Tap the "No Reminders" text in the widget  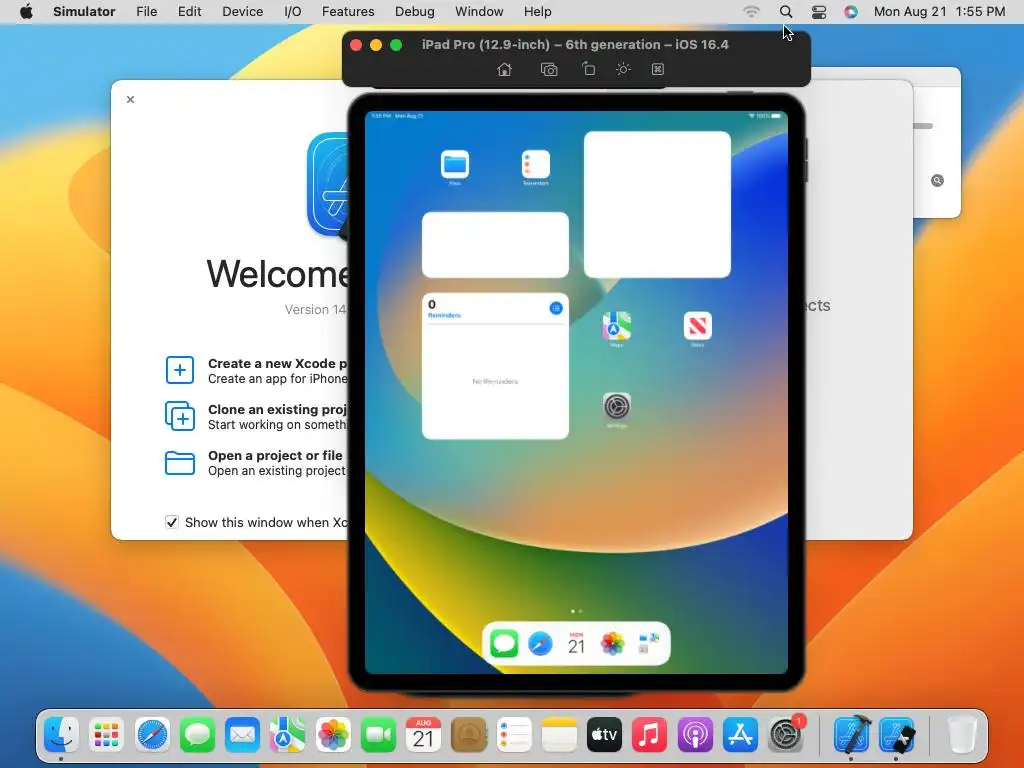(495, 381)
